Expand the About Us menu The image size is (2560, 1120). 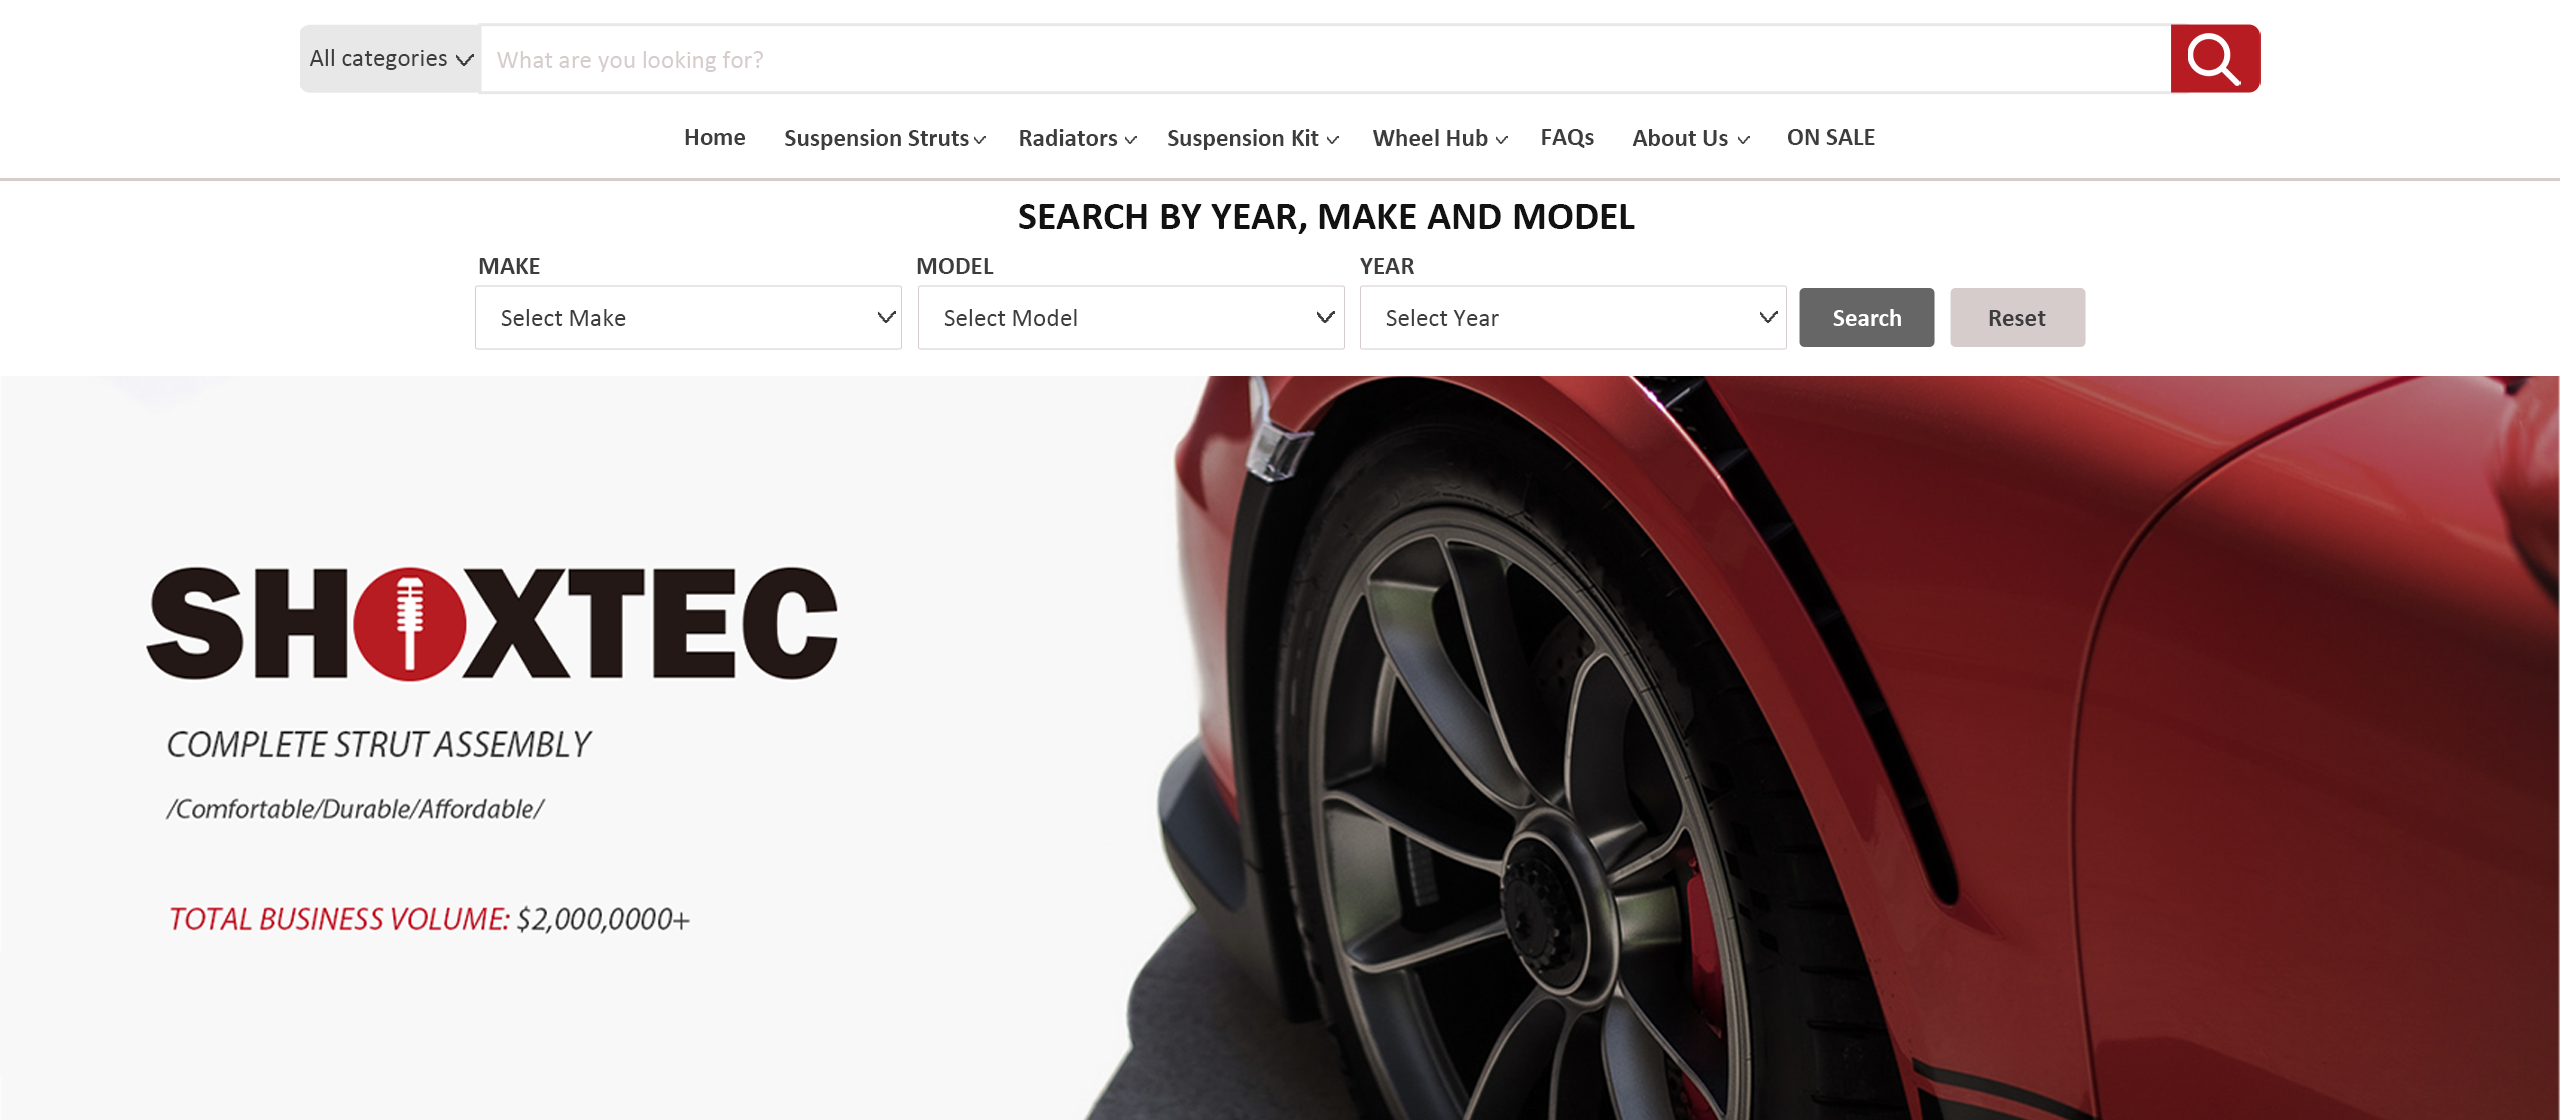click(1691, 138)
